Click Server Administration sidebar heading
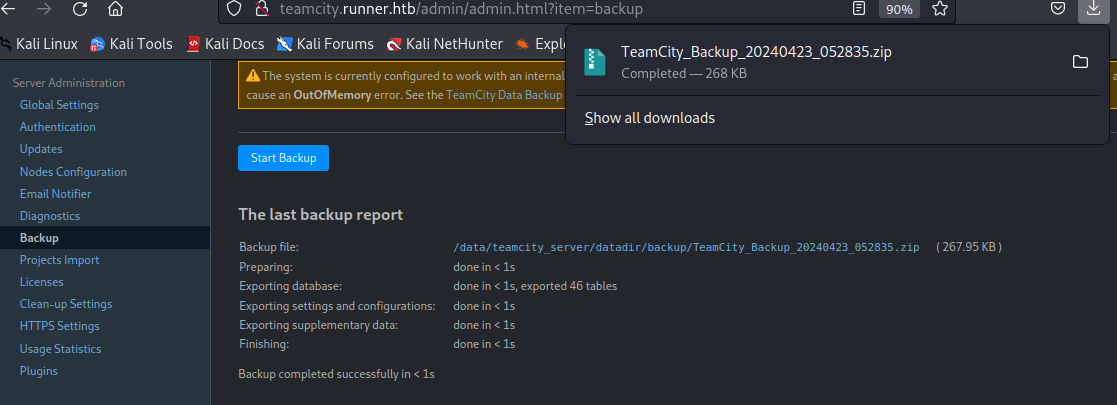 tap(69, 83)
